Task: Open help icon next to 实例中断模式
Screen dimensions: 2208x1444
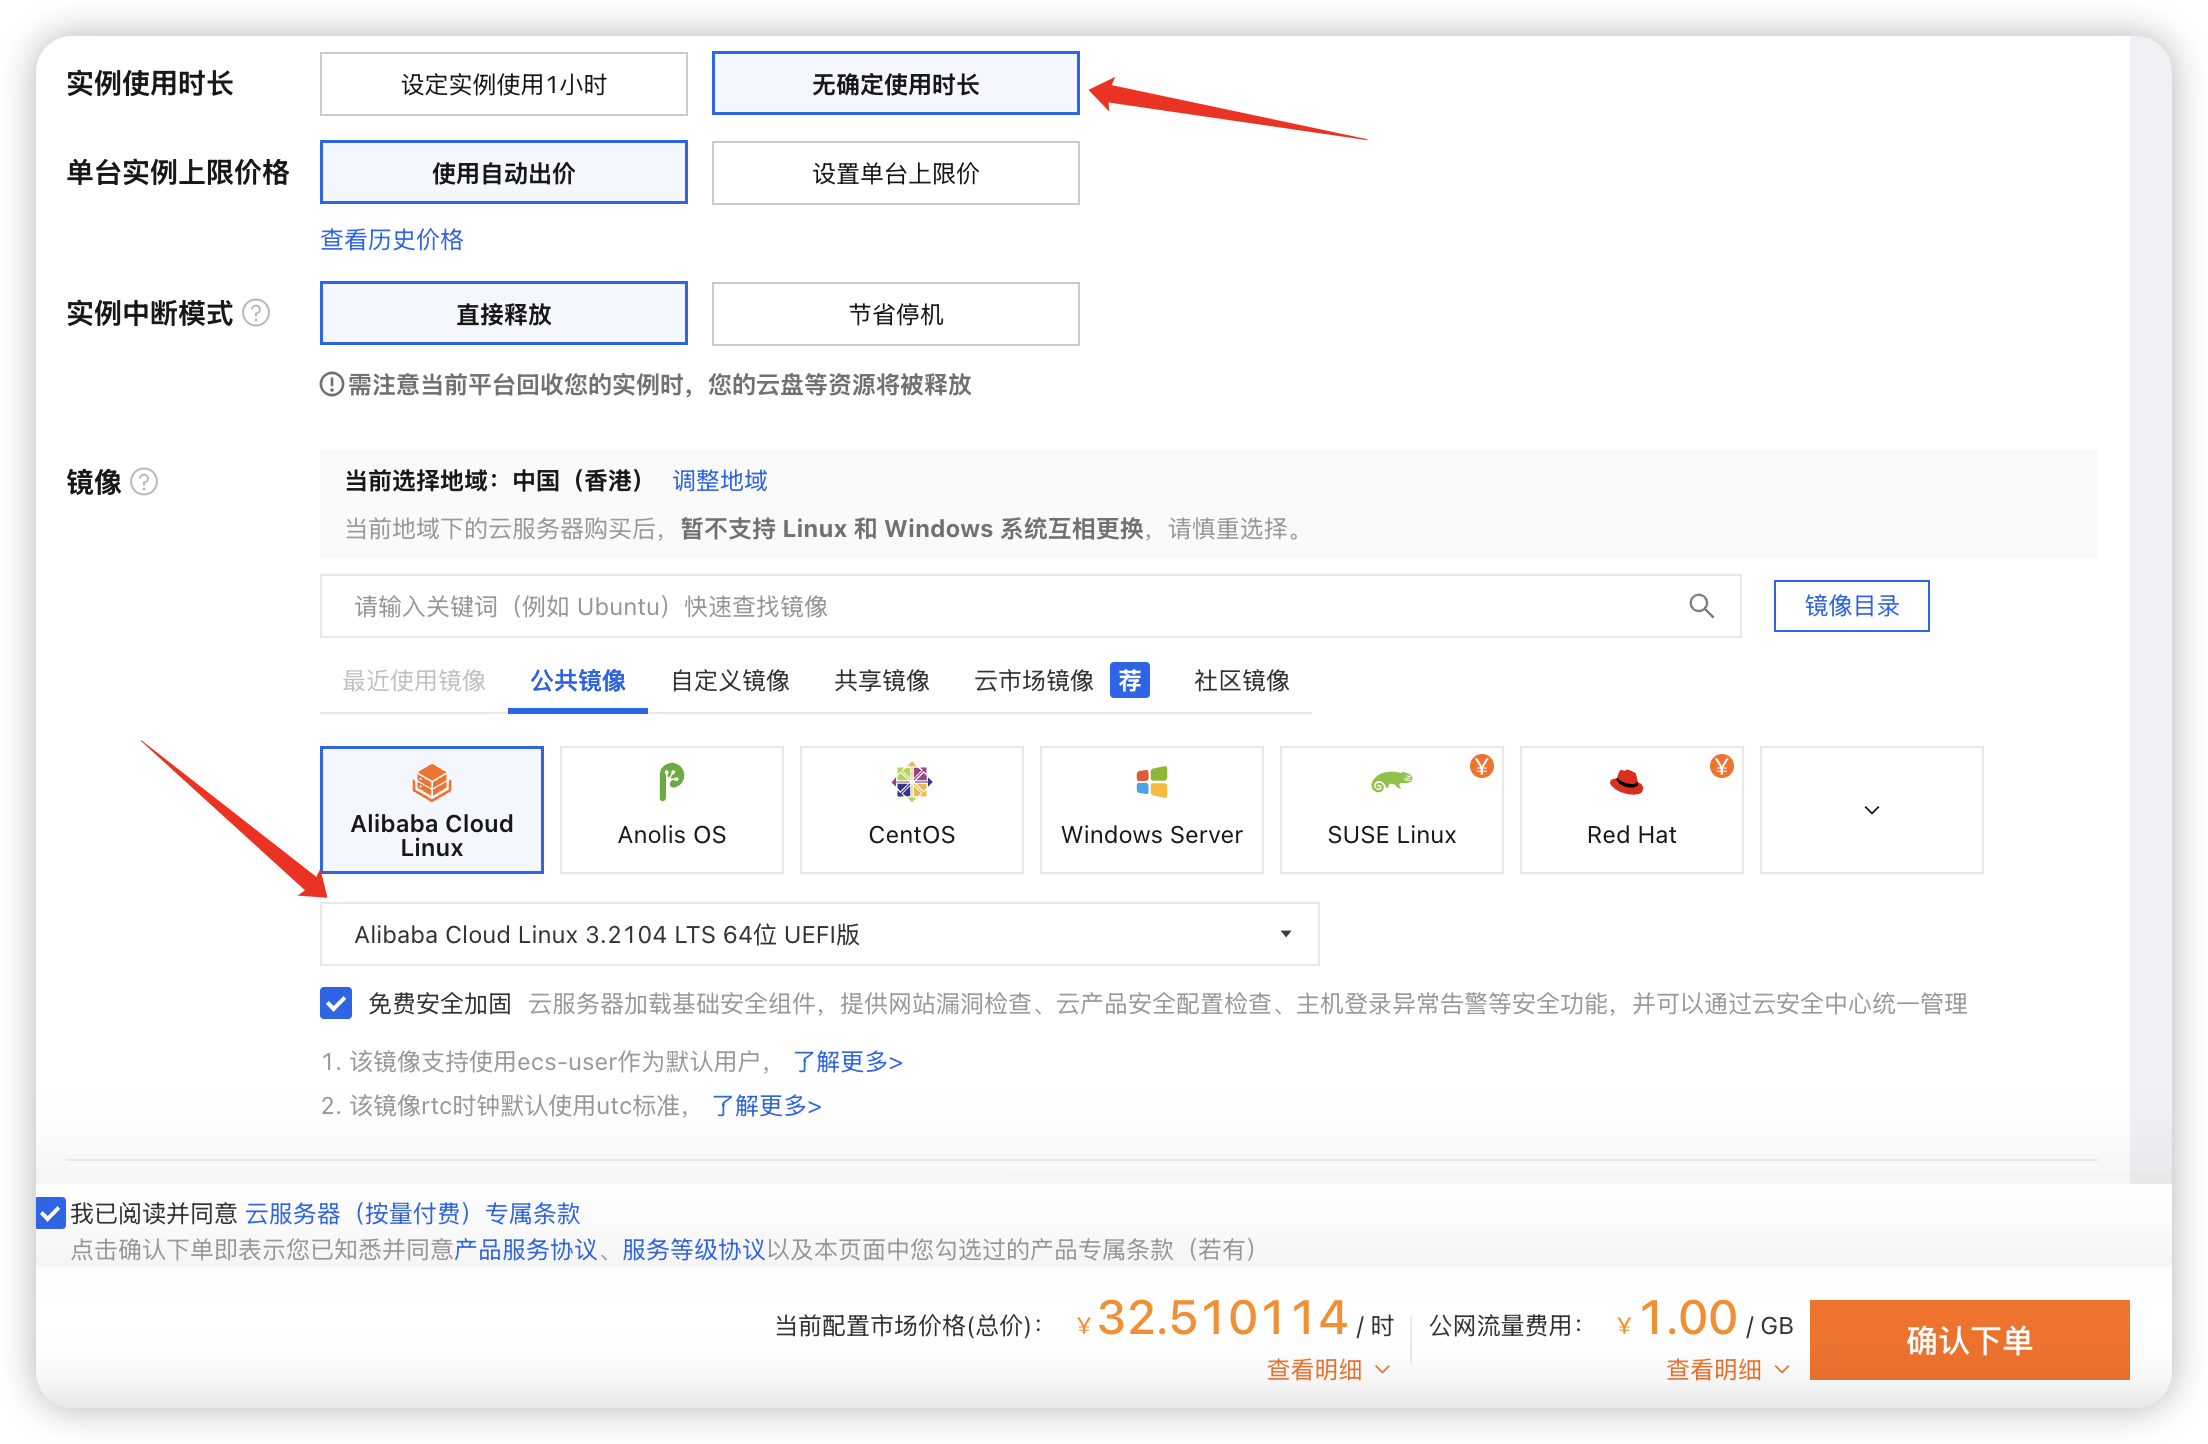Action: tap(256, 313)
